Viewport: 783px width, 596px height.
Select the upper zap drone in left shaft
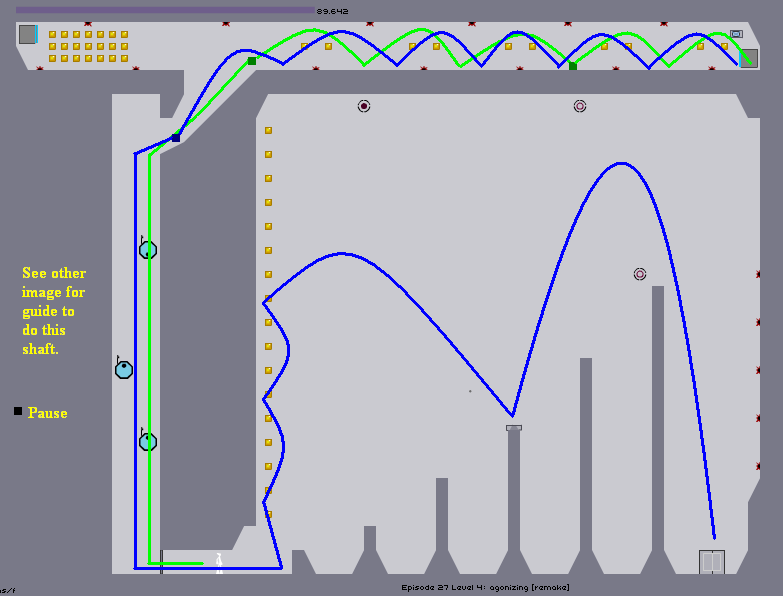(x=148, y=249)
